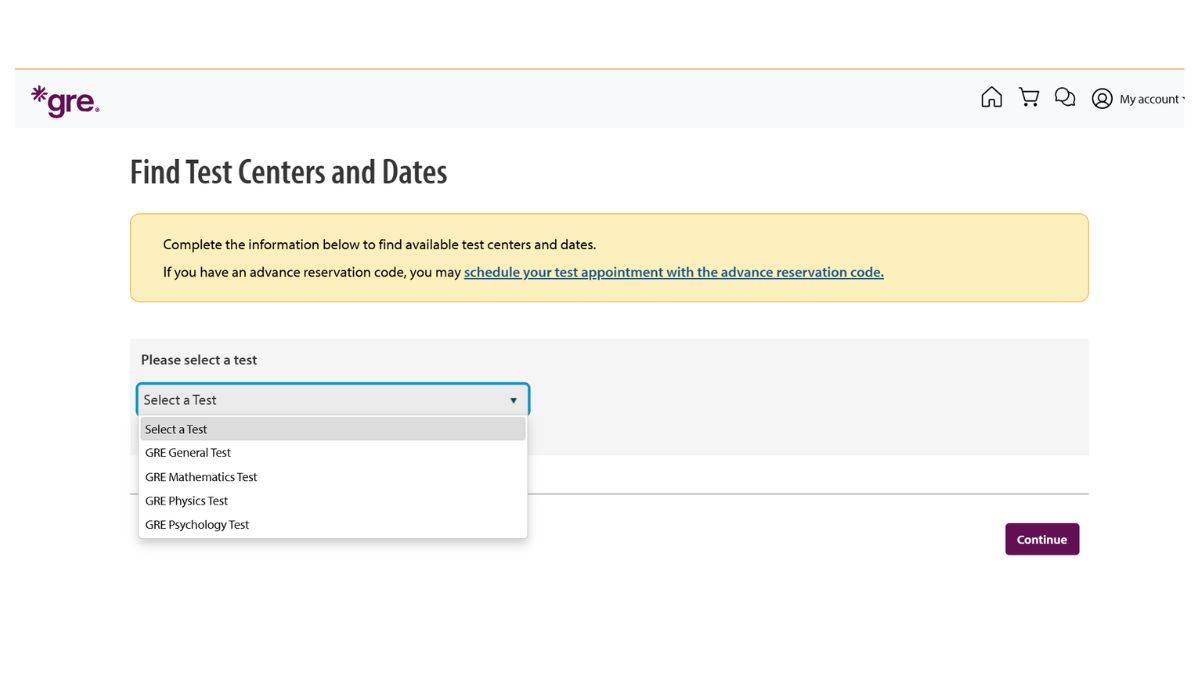Open the Select a Test dropdown
The height and width of the screenshot is (675, 1200).
pyautogui.click(x=330, y=399)
